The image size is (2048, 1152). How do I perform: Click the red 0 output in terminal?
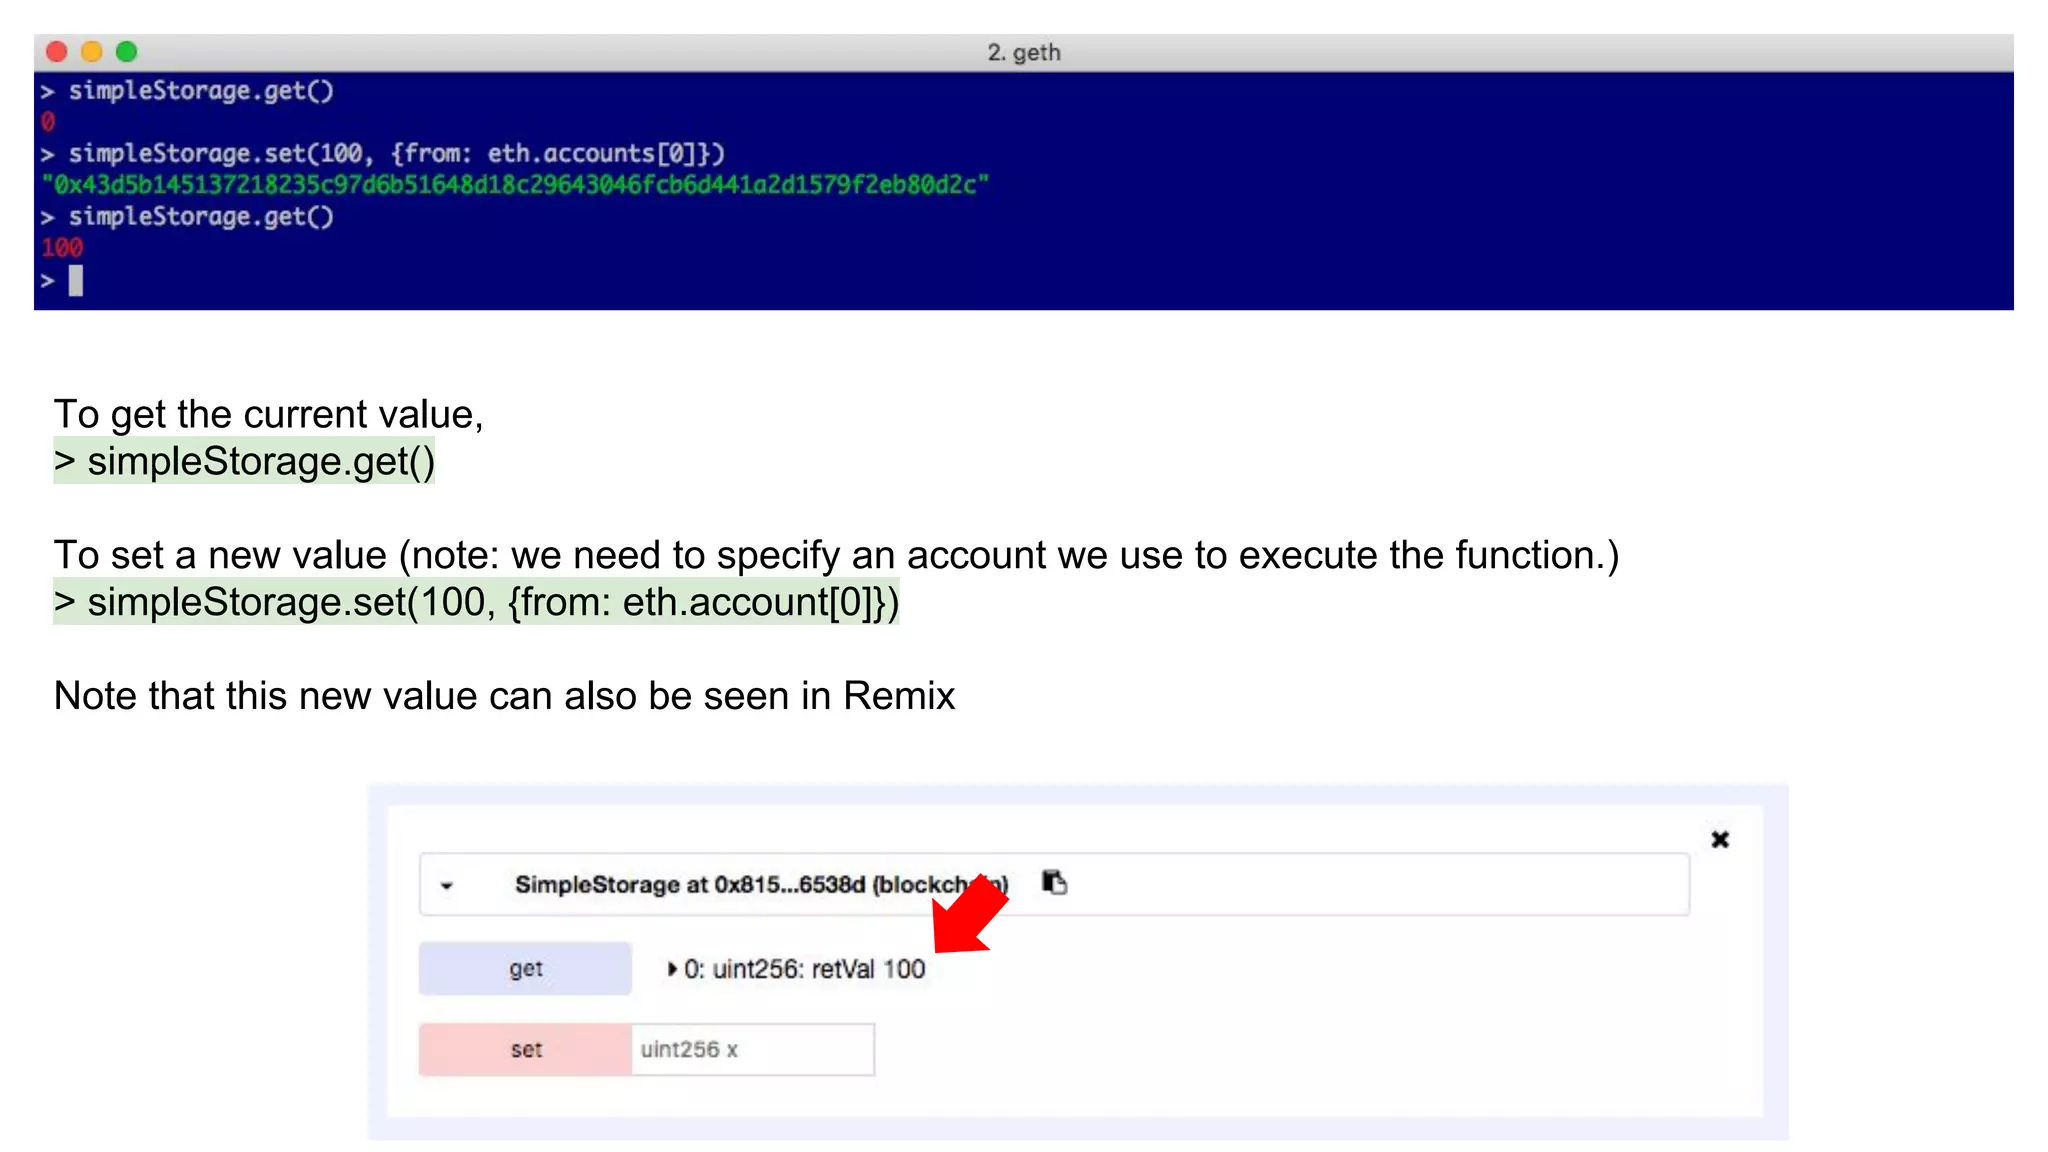point(48,122)
